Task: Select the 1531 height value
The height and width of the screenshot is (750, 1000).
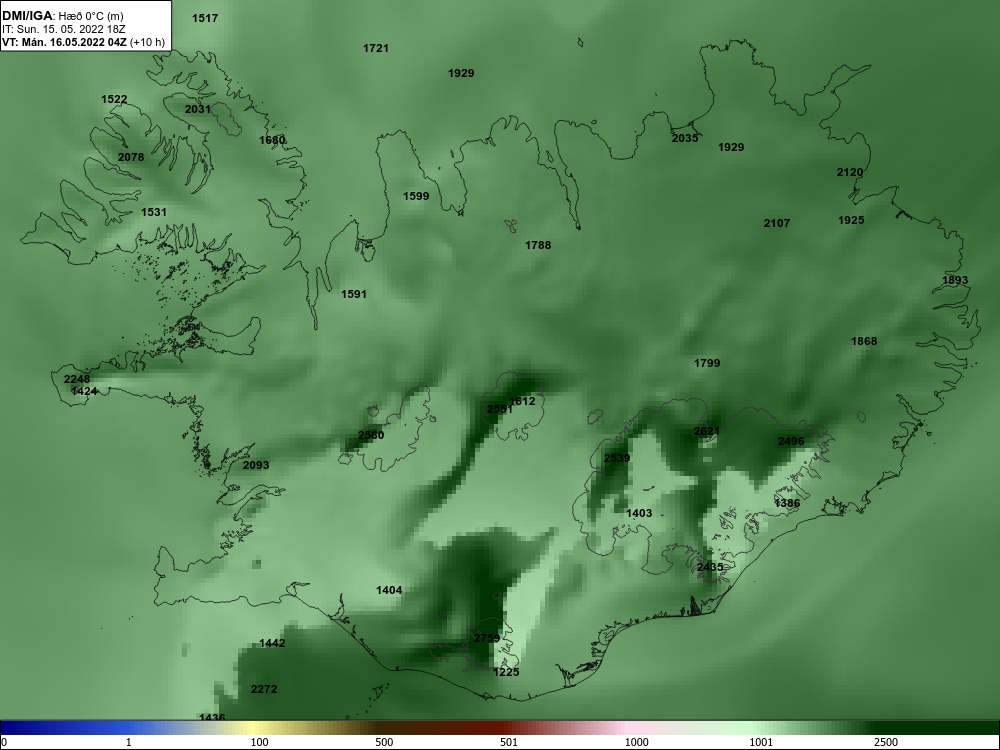Action: (x=154, y=212)
